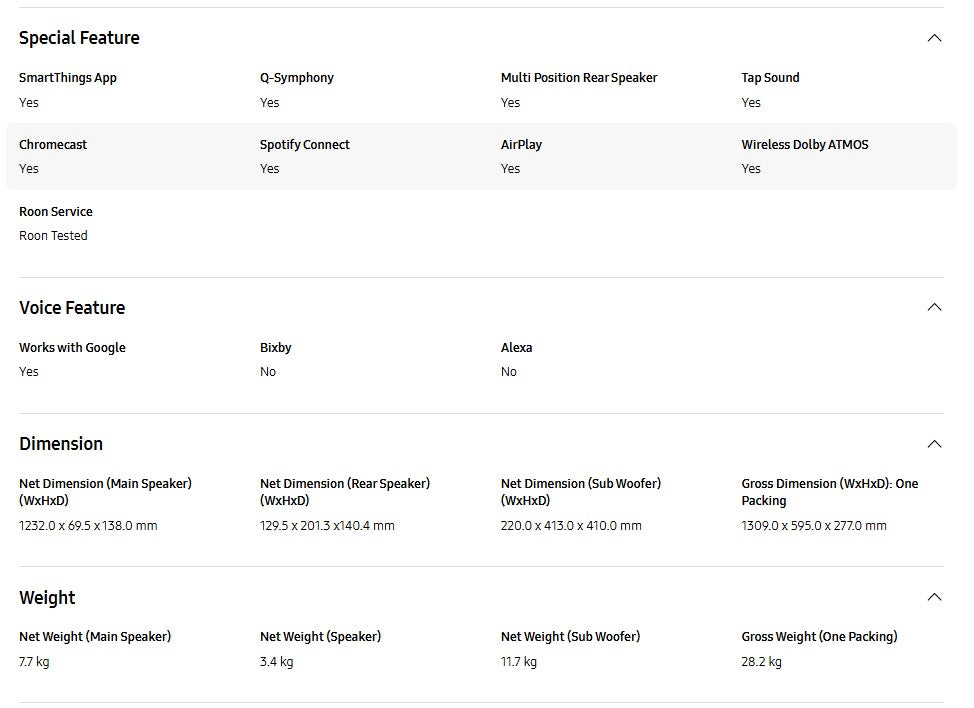The height and width of the screenshot is (708, 974).
Task: Click the Sub Woofer dimension value
Action: click(x=571, y=526)
